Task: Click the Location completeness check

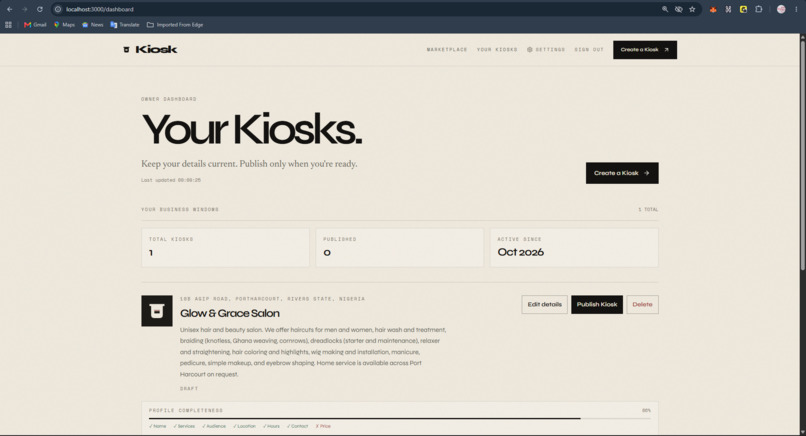Action: (x=244, y=426)
